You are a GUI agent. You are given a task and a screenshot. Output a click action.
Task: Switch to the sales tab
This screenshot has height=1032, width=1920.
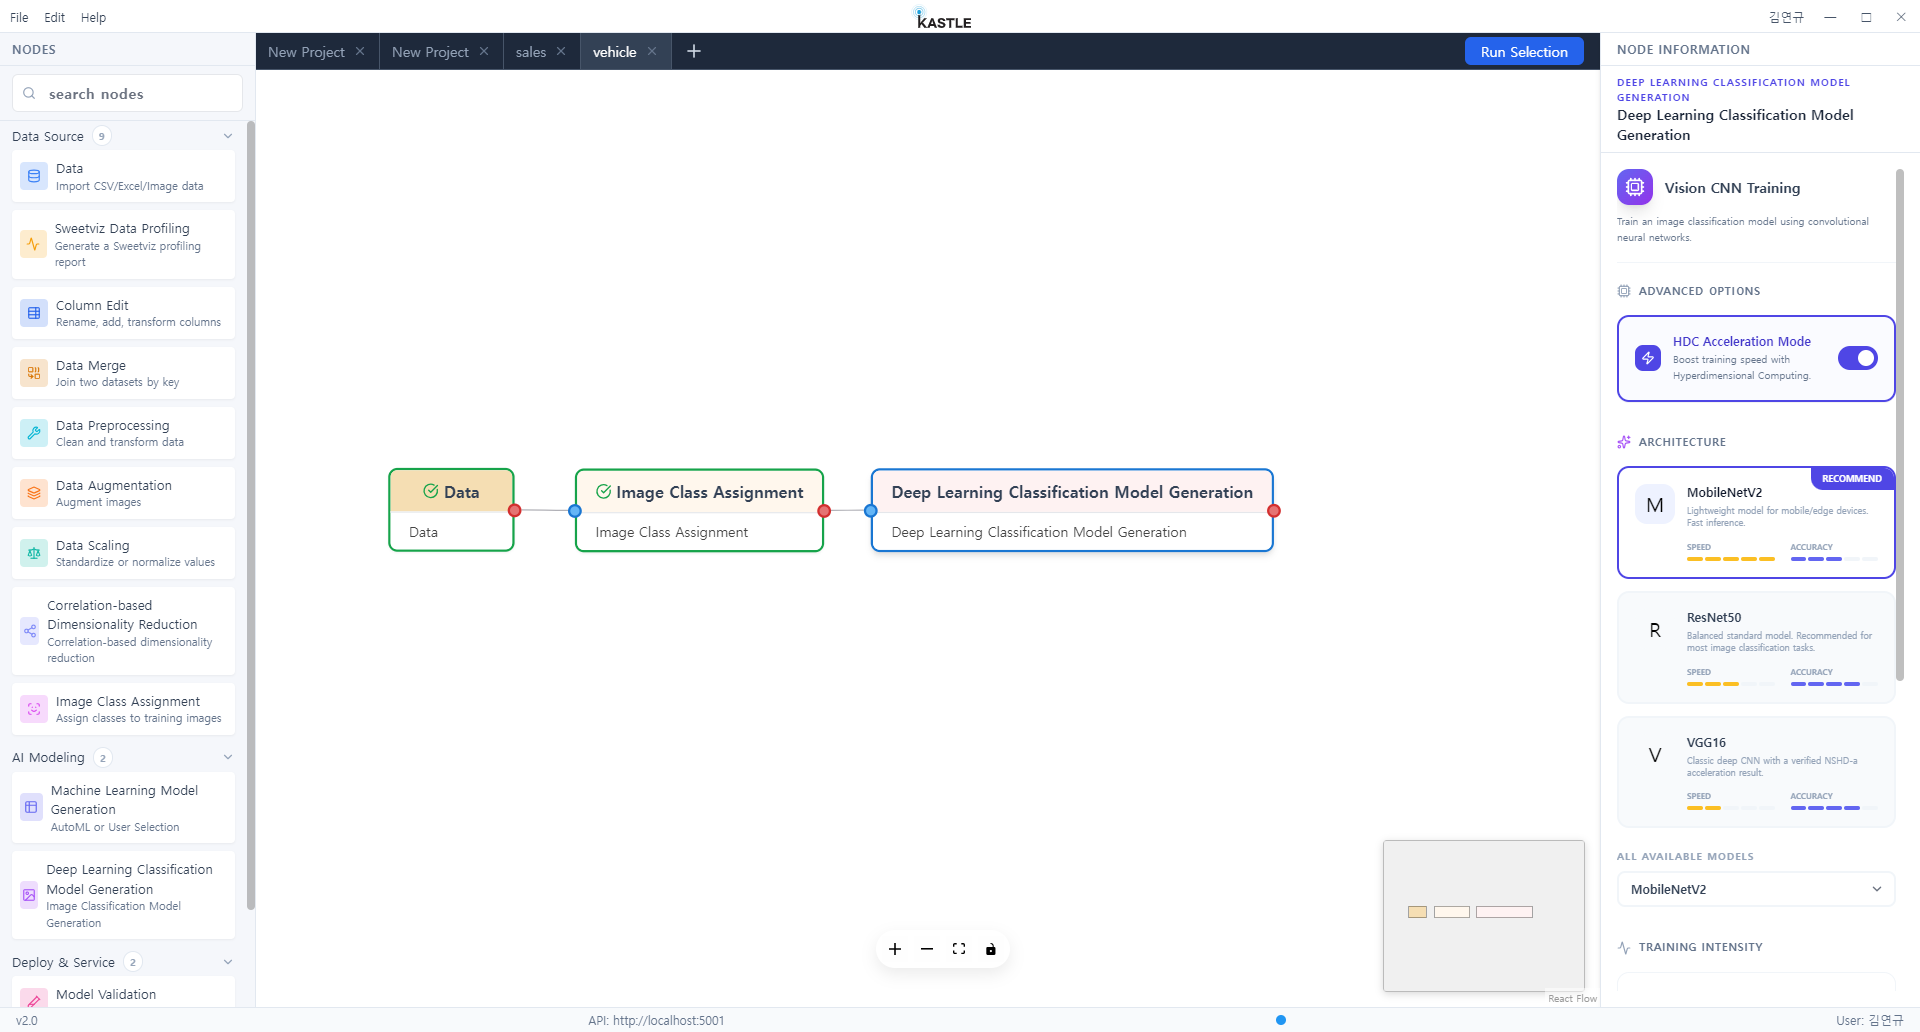(x=531, y=52)
